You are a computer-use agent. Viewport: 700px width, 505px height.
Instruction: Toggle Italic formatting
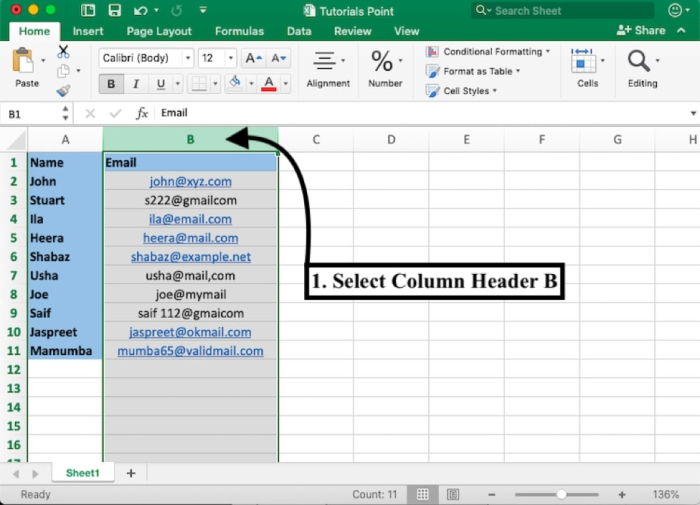(134, 84)
